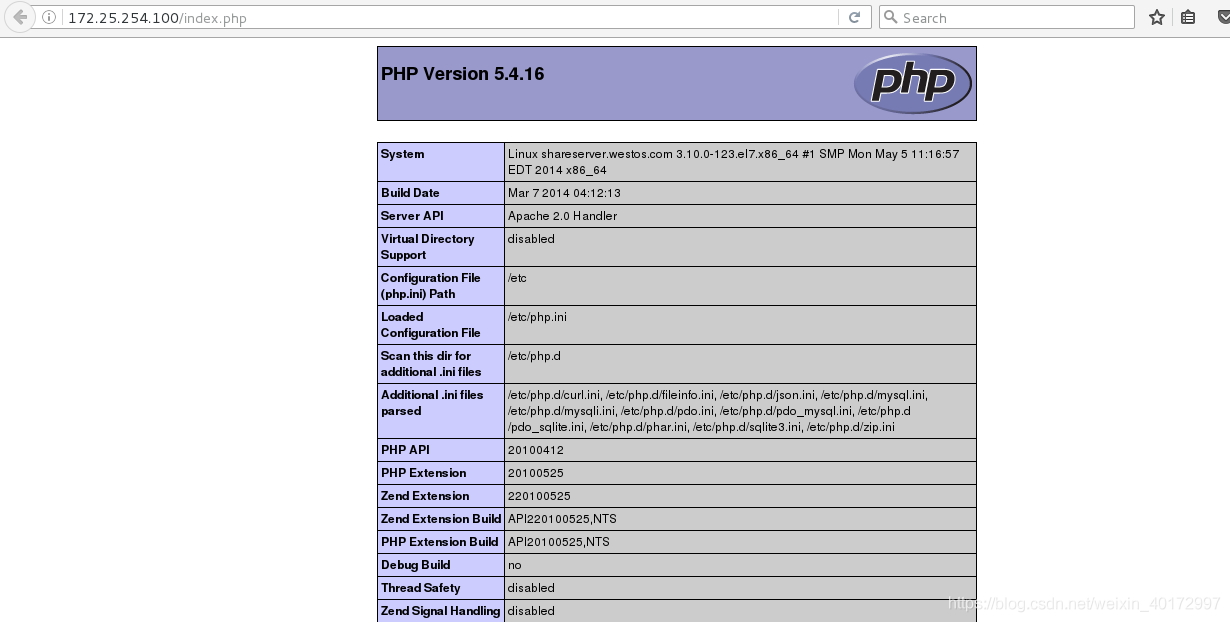Click the 'Mar 7 2014 04:12:13' value
Image resolution: width=1230 pixels, height=622 pixels.
point(564,193)
